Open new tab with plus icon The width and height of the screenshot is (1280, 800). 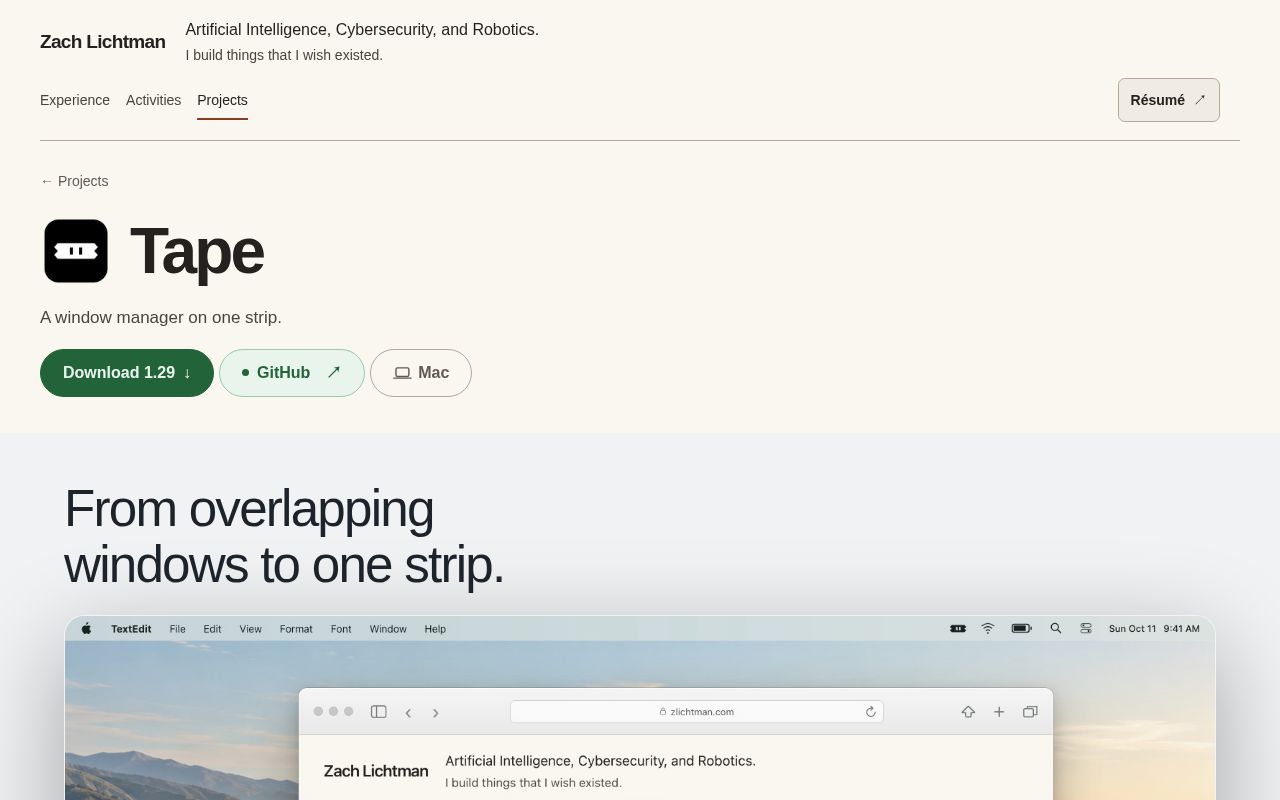click(x=999, y=712)
